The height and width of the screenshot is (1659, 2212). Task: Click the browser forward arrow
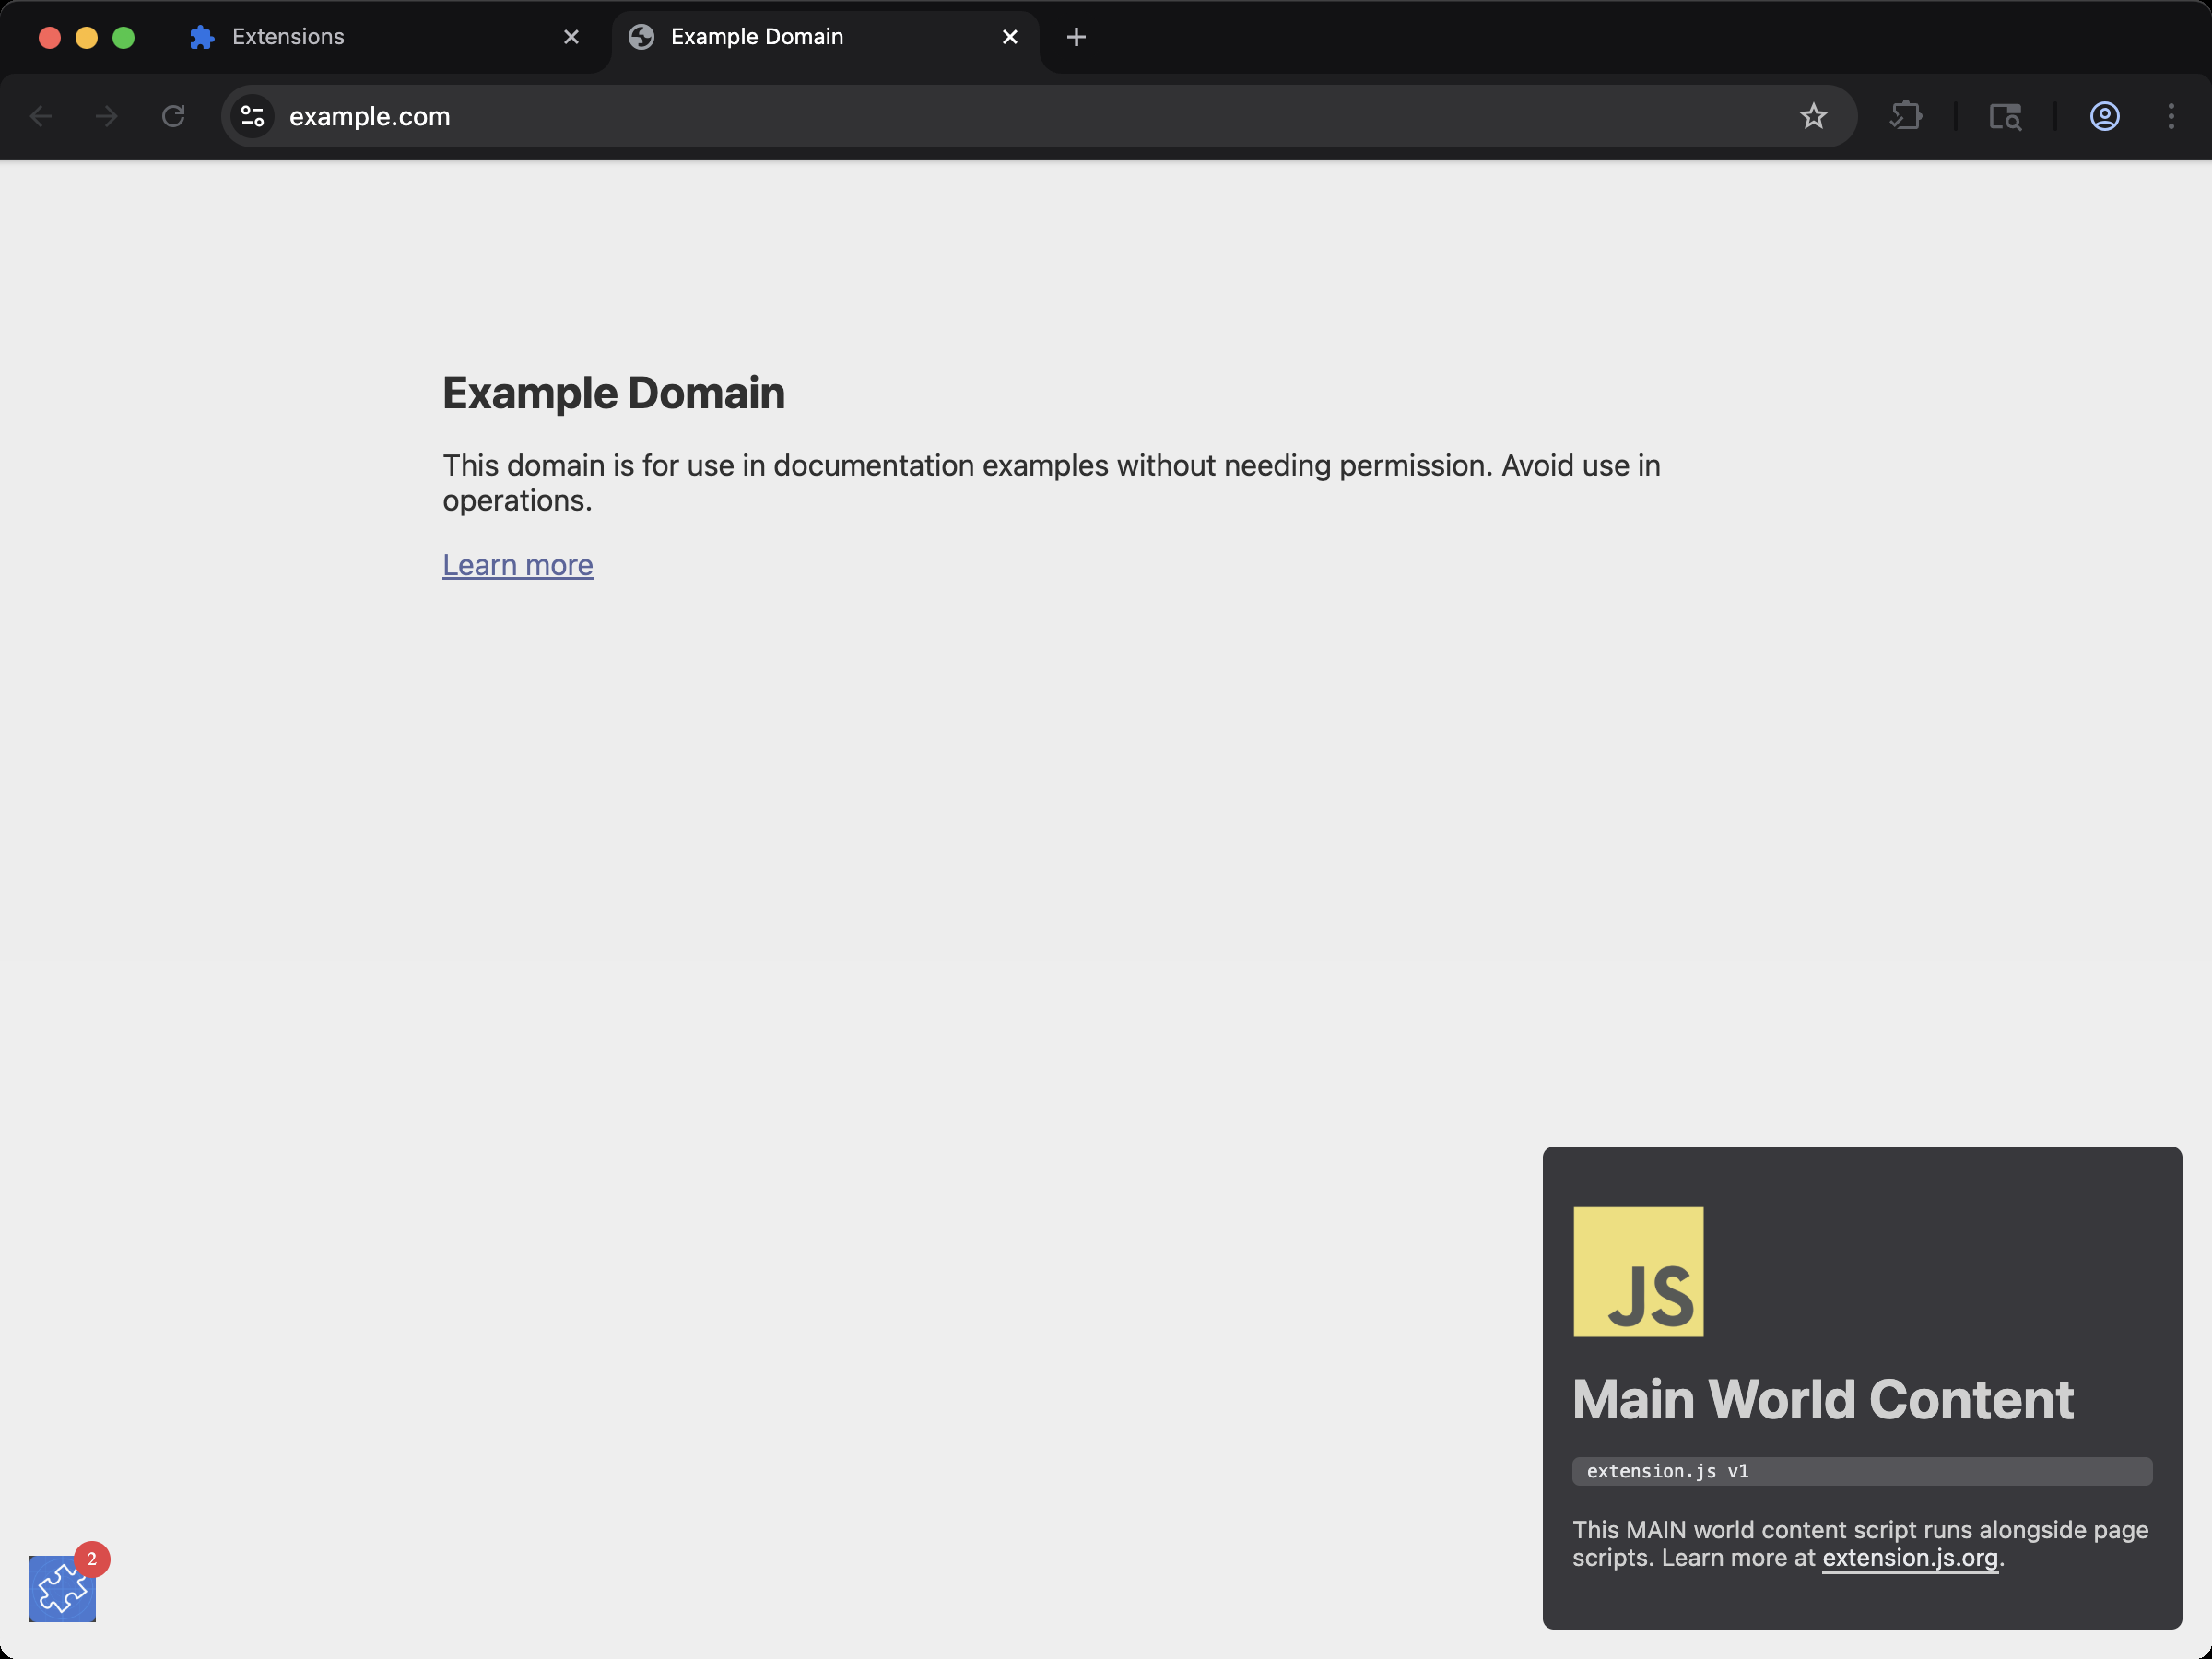pos(106,116)
